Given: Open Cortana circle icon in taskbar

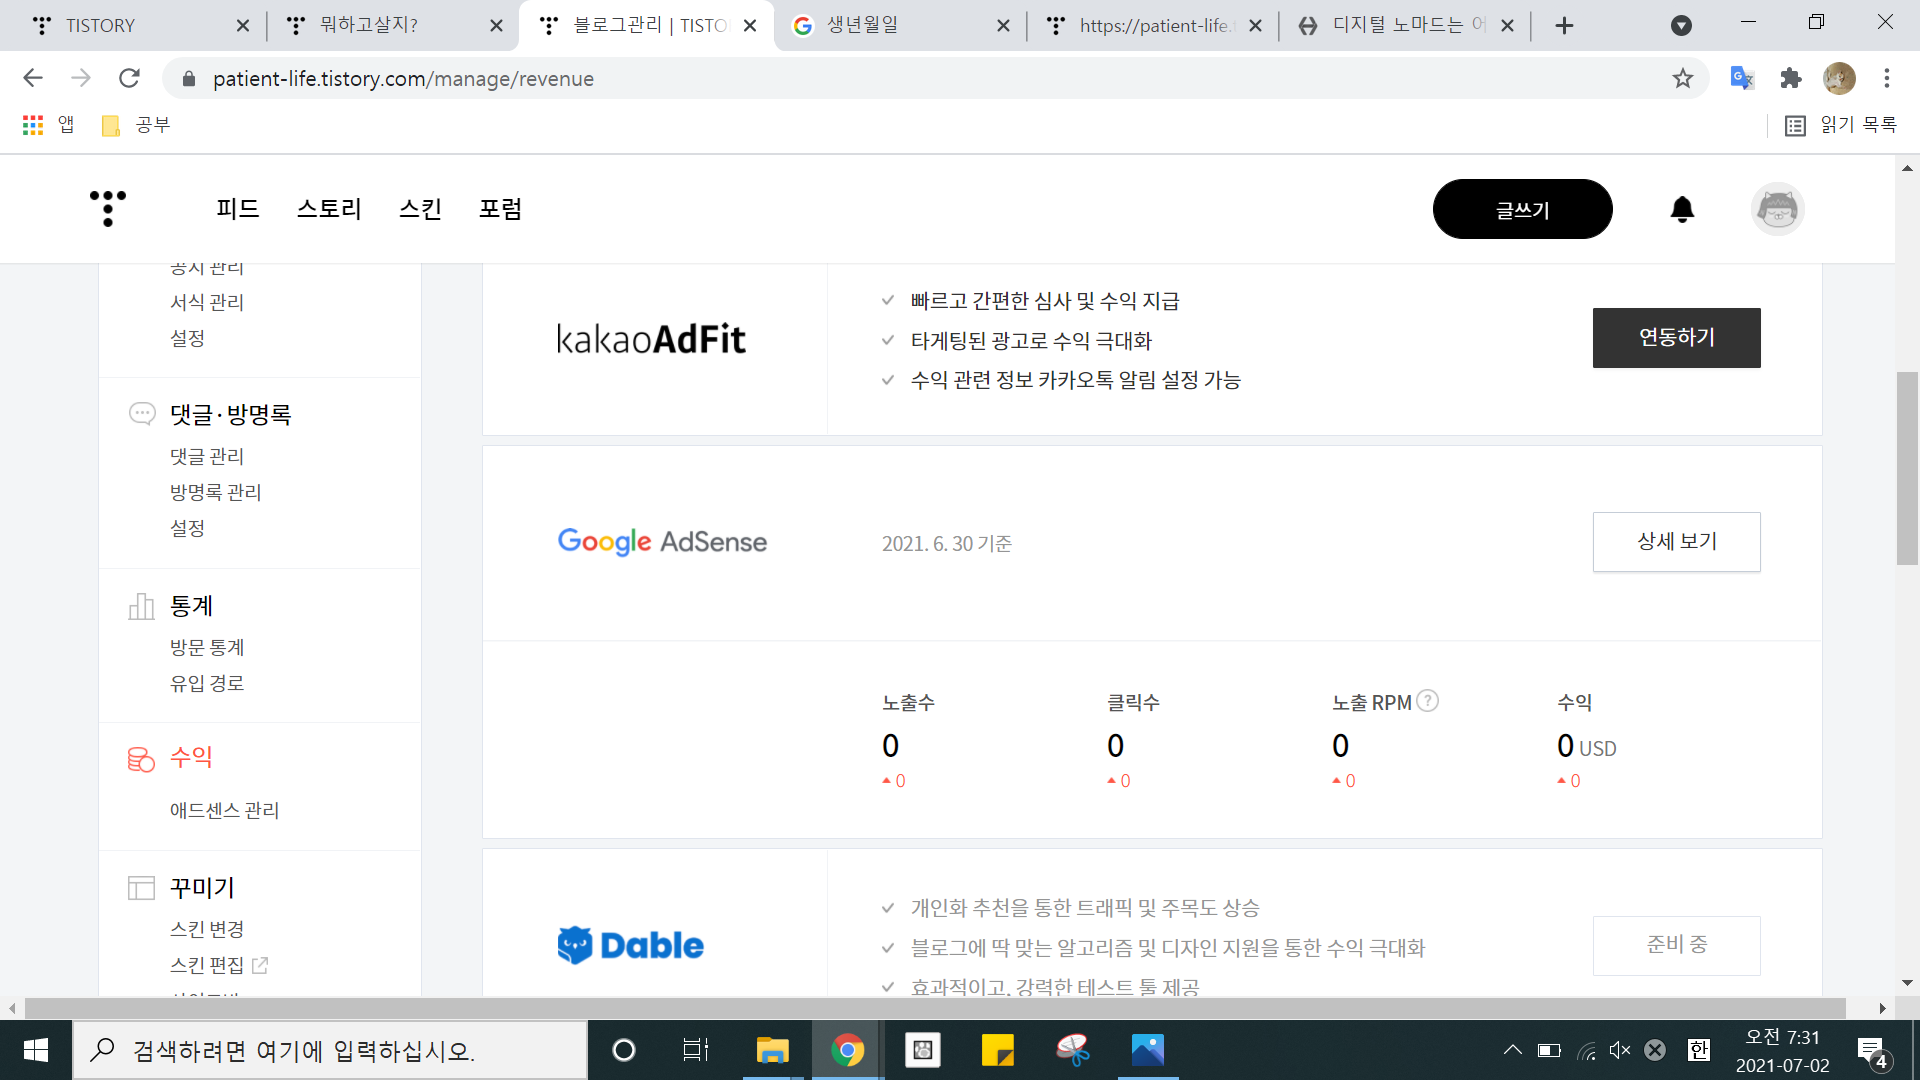Looking at the screenshot, I should tap(623, 1050).
